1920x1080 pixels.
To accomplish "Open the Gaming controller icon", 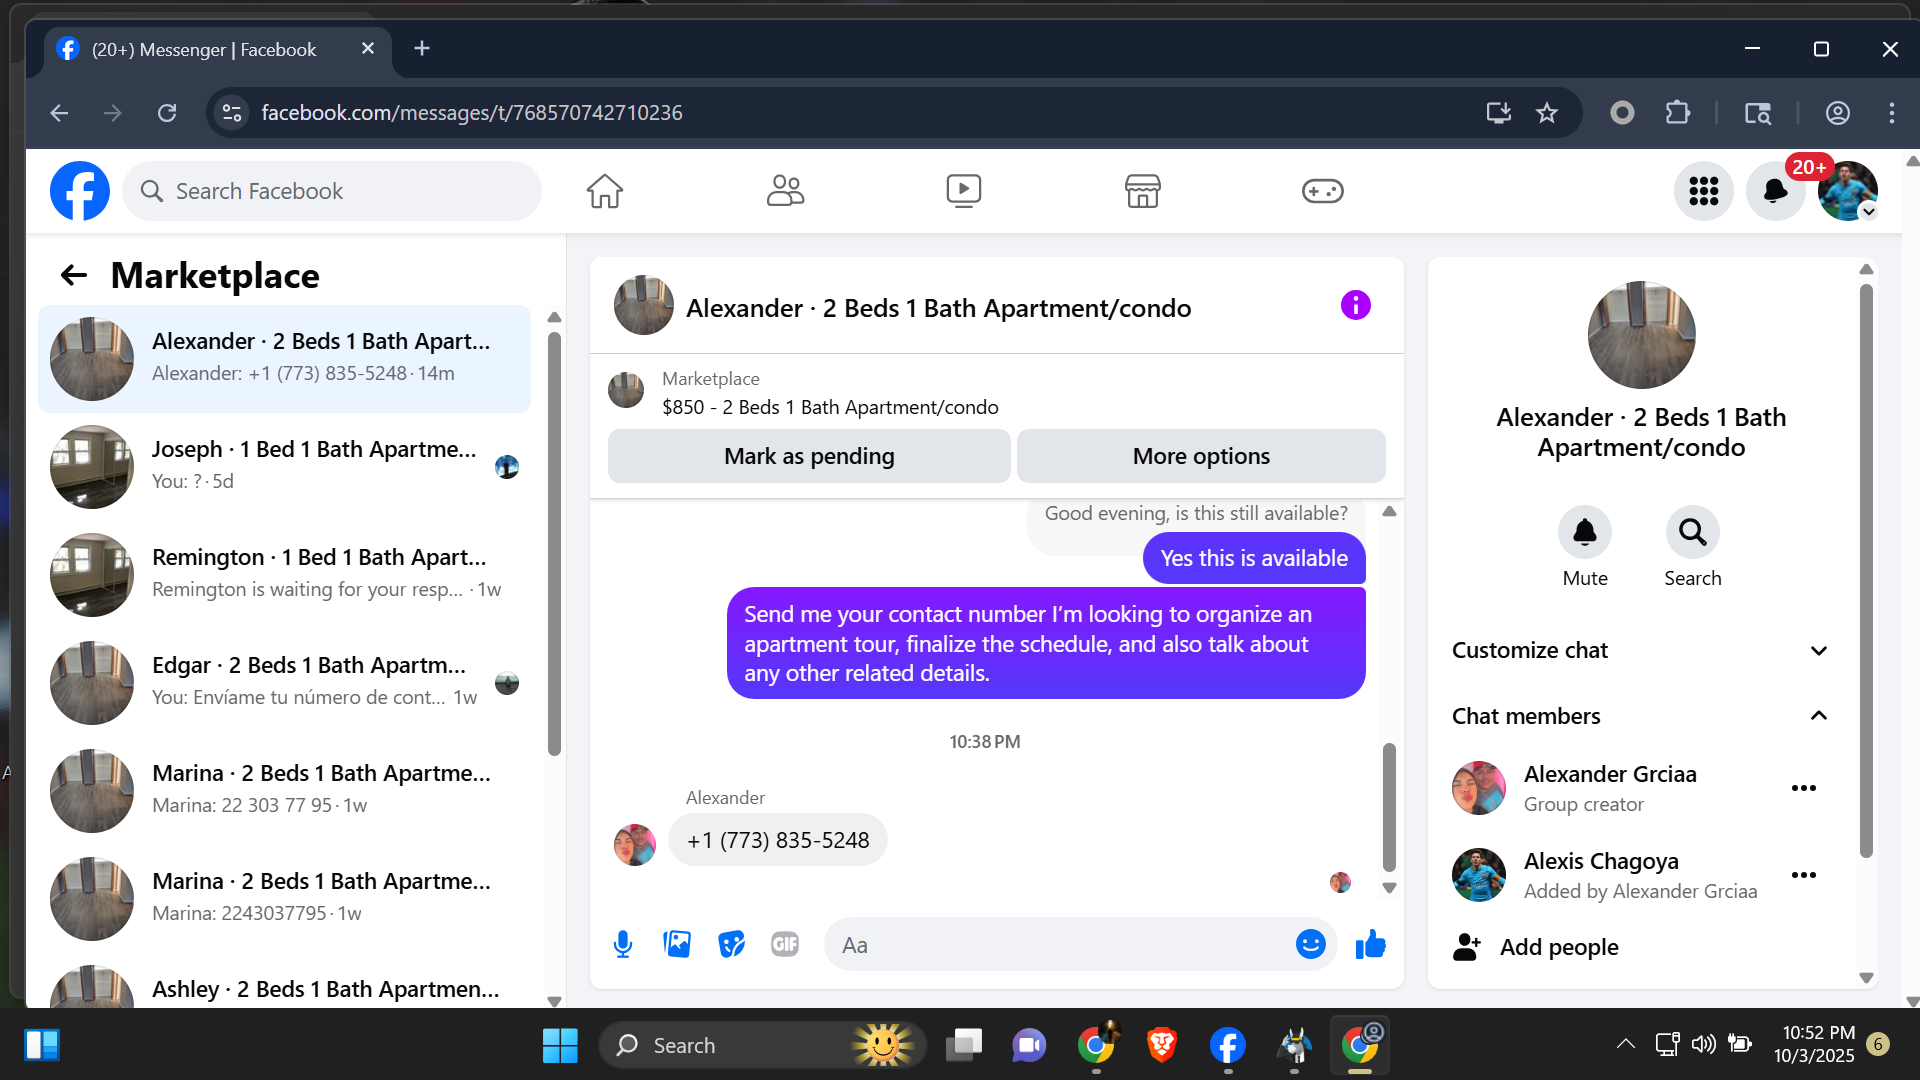I will click(x=1322, y=191).
